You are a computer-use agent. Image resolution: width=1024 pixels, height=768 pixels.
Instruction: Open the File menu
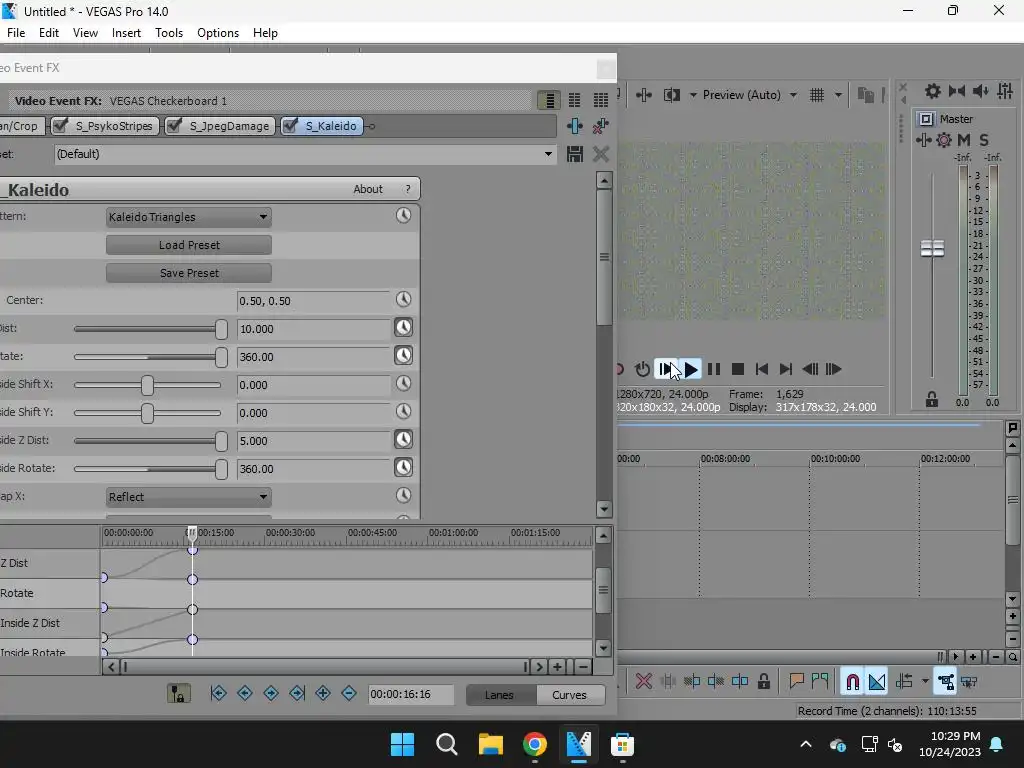16,33
